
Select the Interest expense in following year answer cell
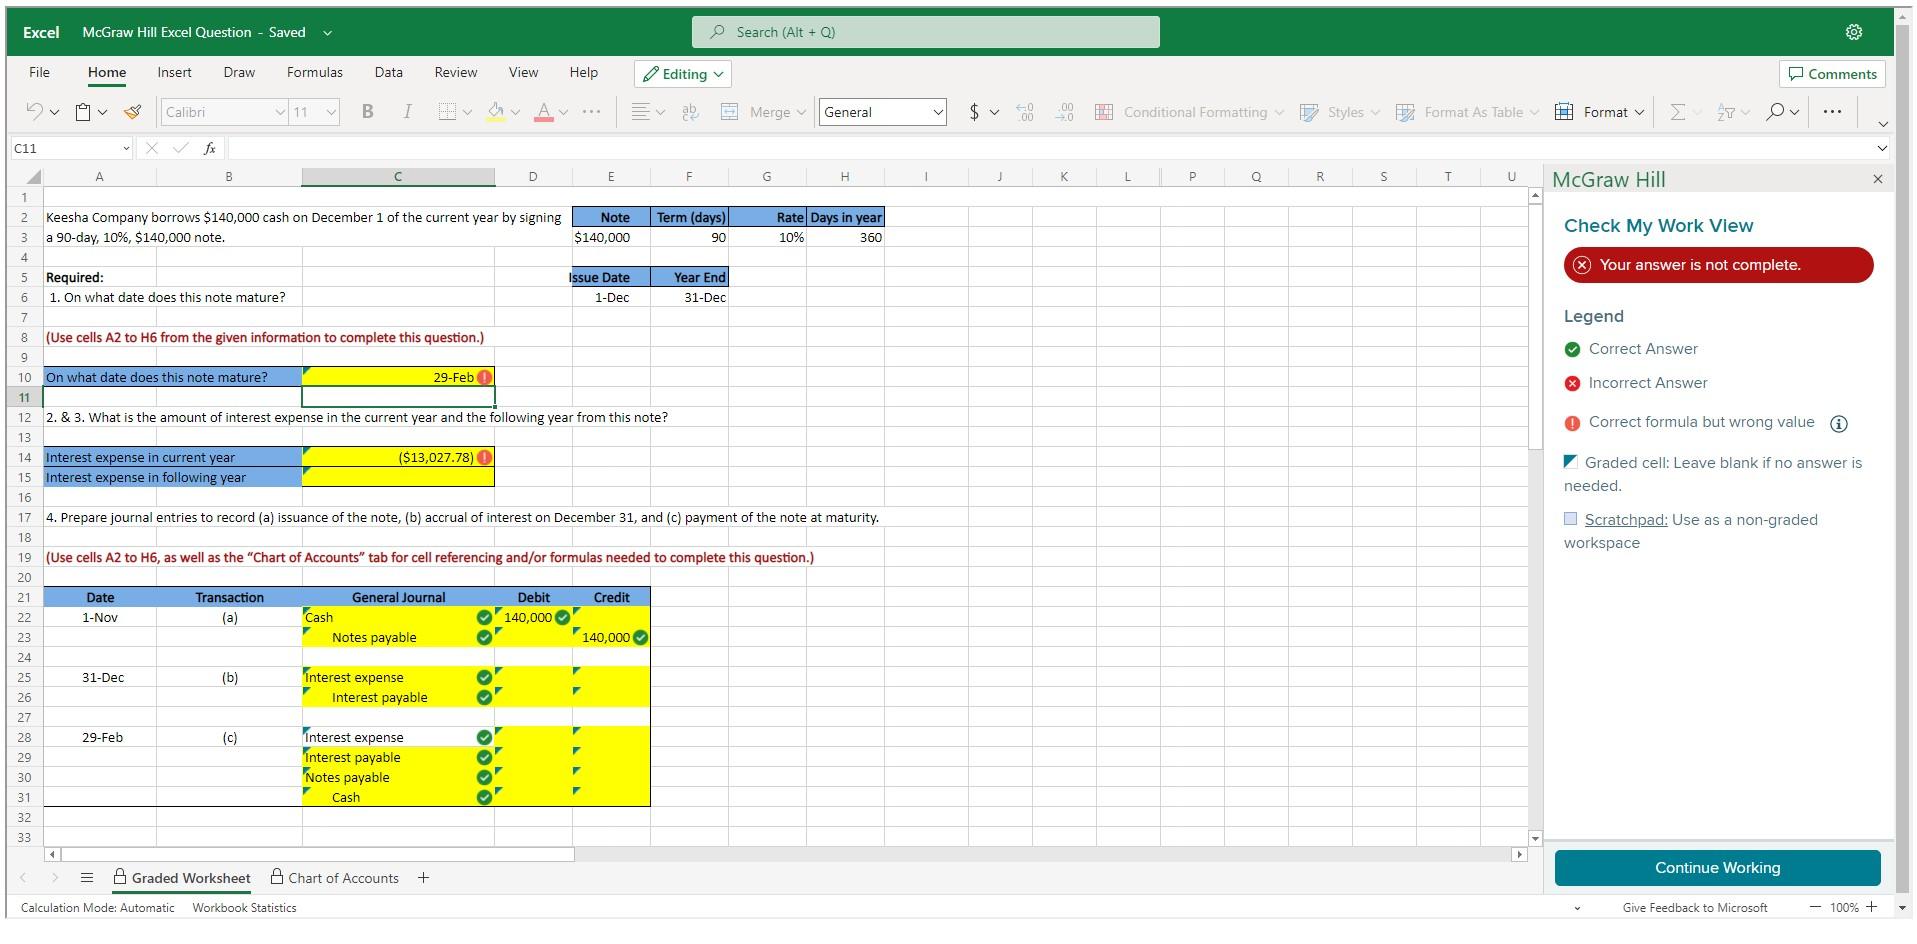pyautogui.click(x=398, y=477)
